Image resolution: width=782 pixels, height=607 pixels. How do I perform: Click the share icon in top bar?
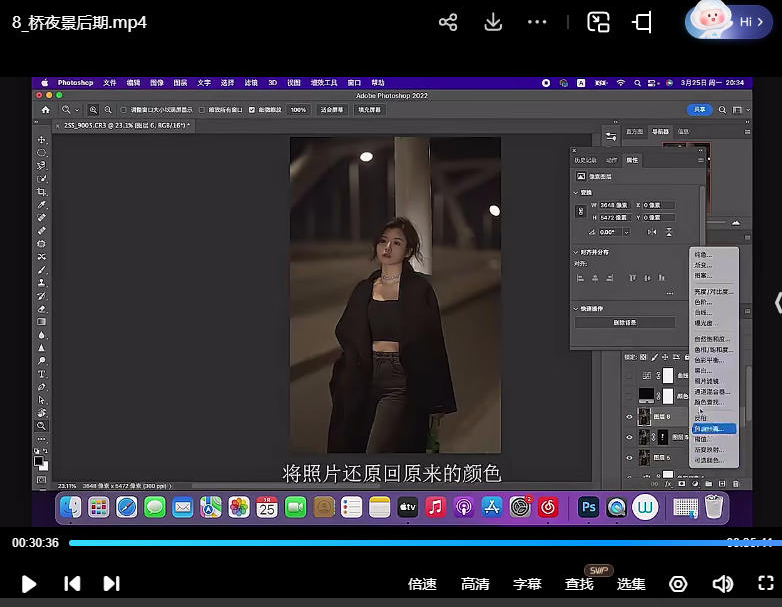point(448,22)
